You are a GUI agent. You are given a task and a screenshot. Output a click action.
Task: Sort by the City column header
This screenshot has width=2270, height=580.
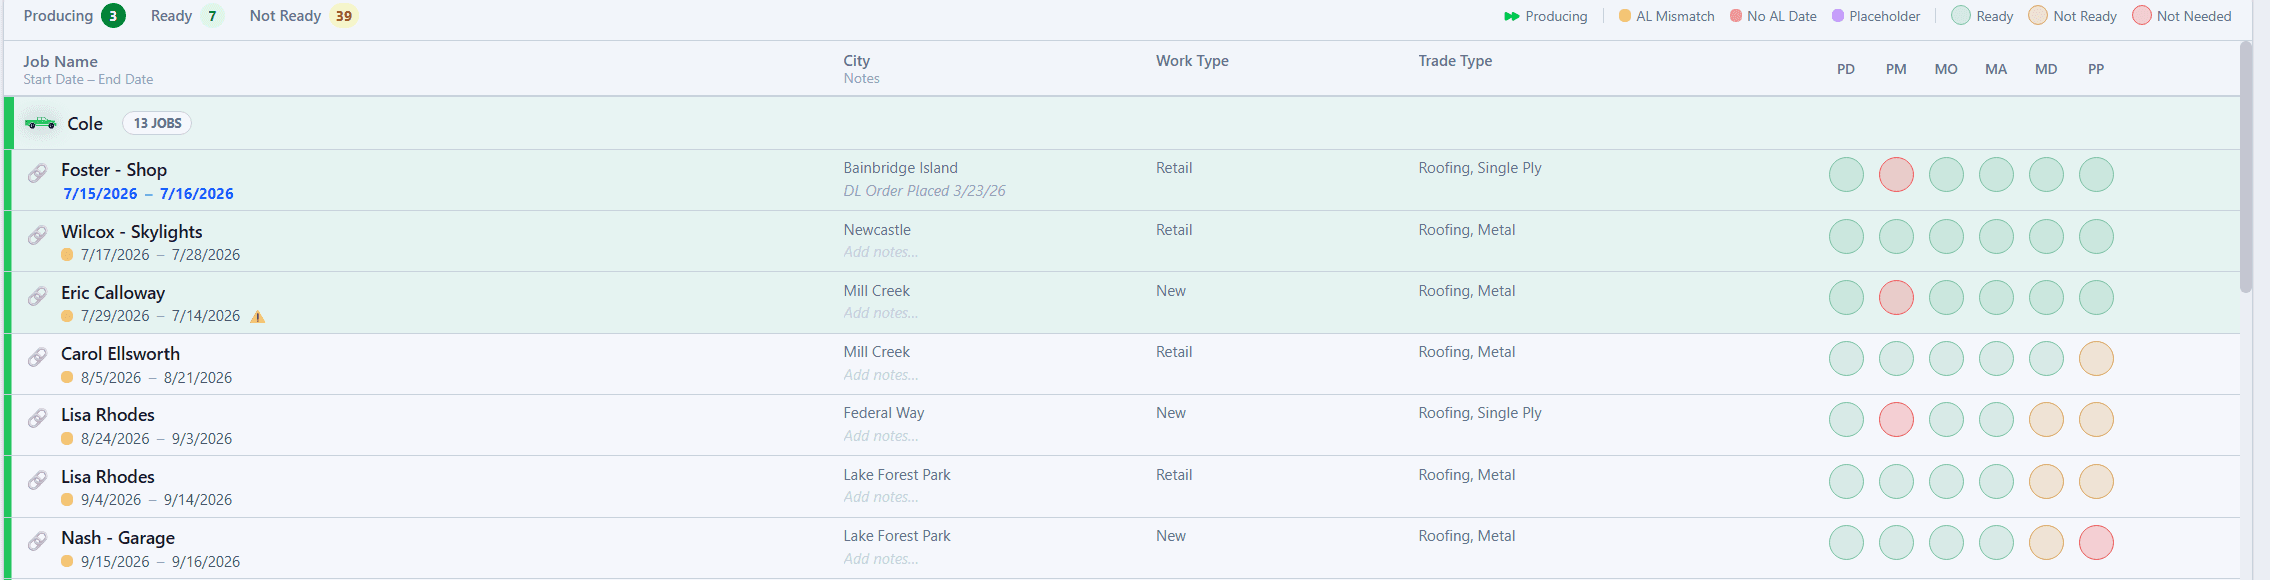click(x=856, y=60)
